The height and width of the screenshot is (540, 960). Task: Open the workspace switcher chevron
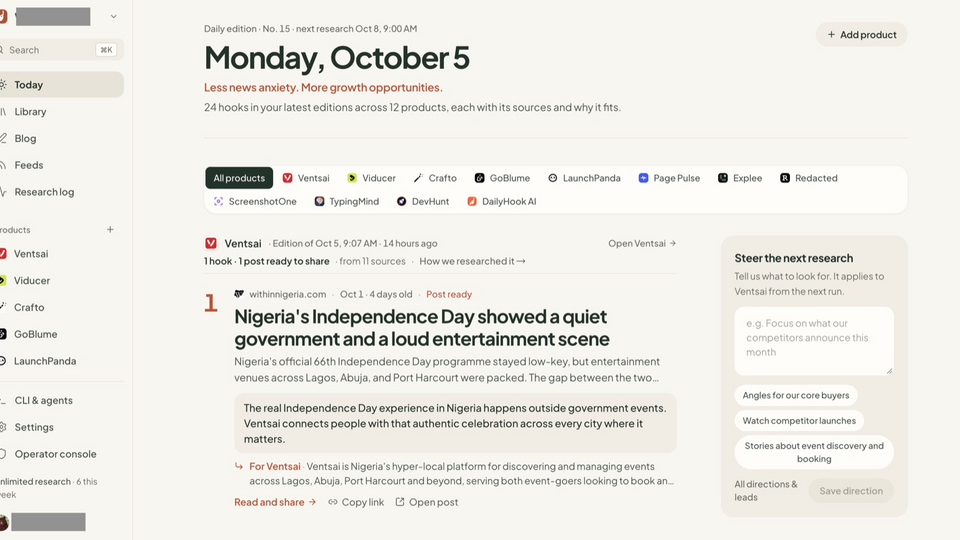click(113, 17)
